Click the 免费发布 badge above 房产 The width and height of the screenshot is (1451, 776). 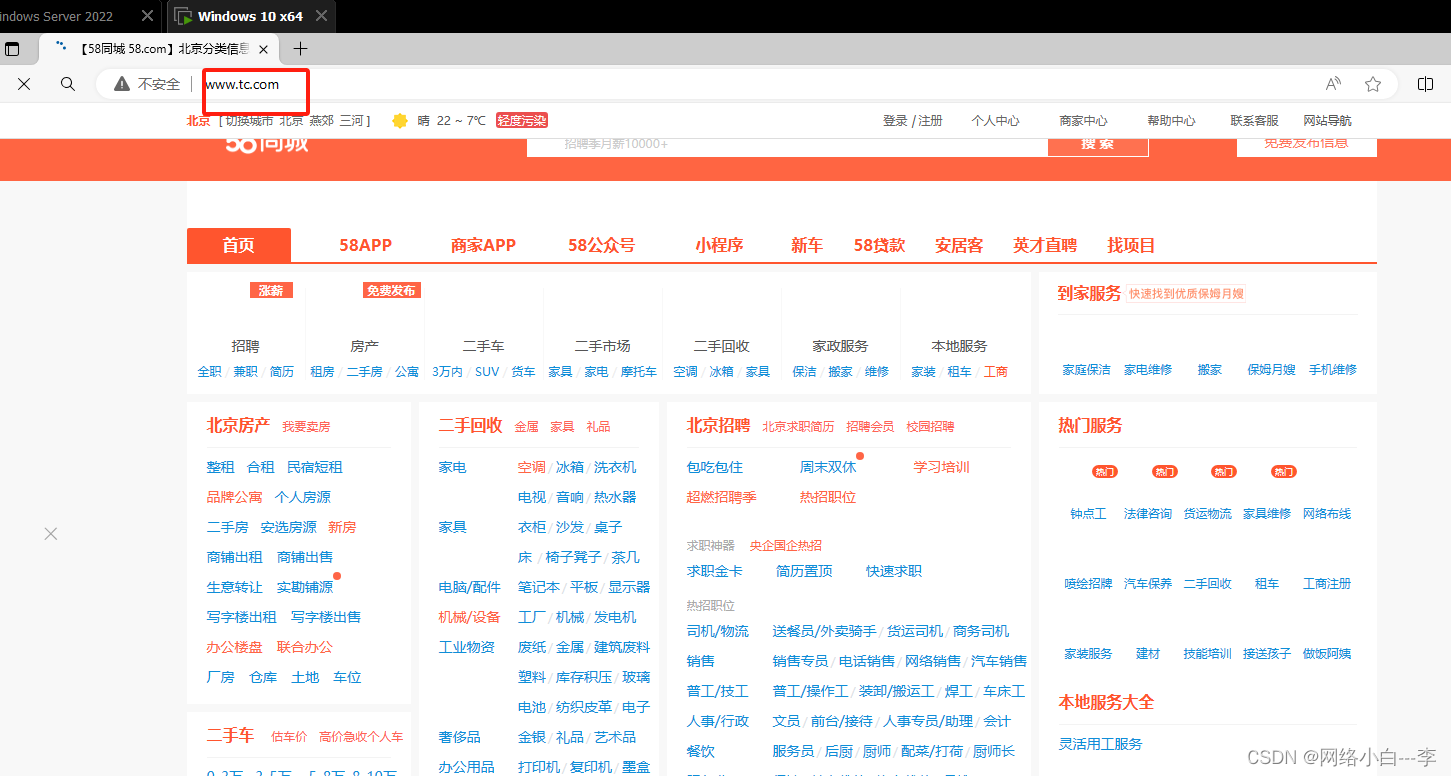[391, 290]
